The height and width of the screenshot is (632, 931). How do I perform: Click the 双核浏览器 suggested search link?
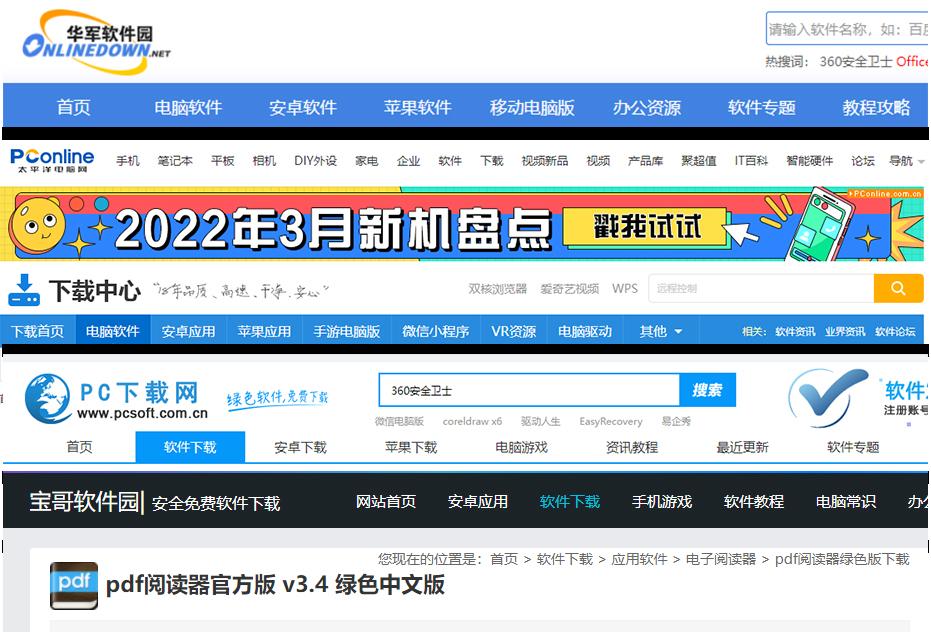pyautogui.click(x=498, y=289)
